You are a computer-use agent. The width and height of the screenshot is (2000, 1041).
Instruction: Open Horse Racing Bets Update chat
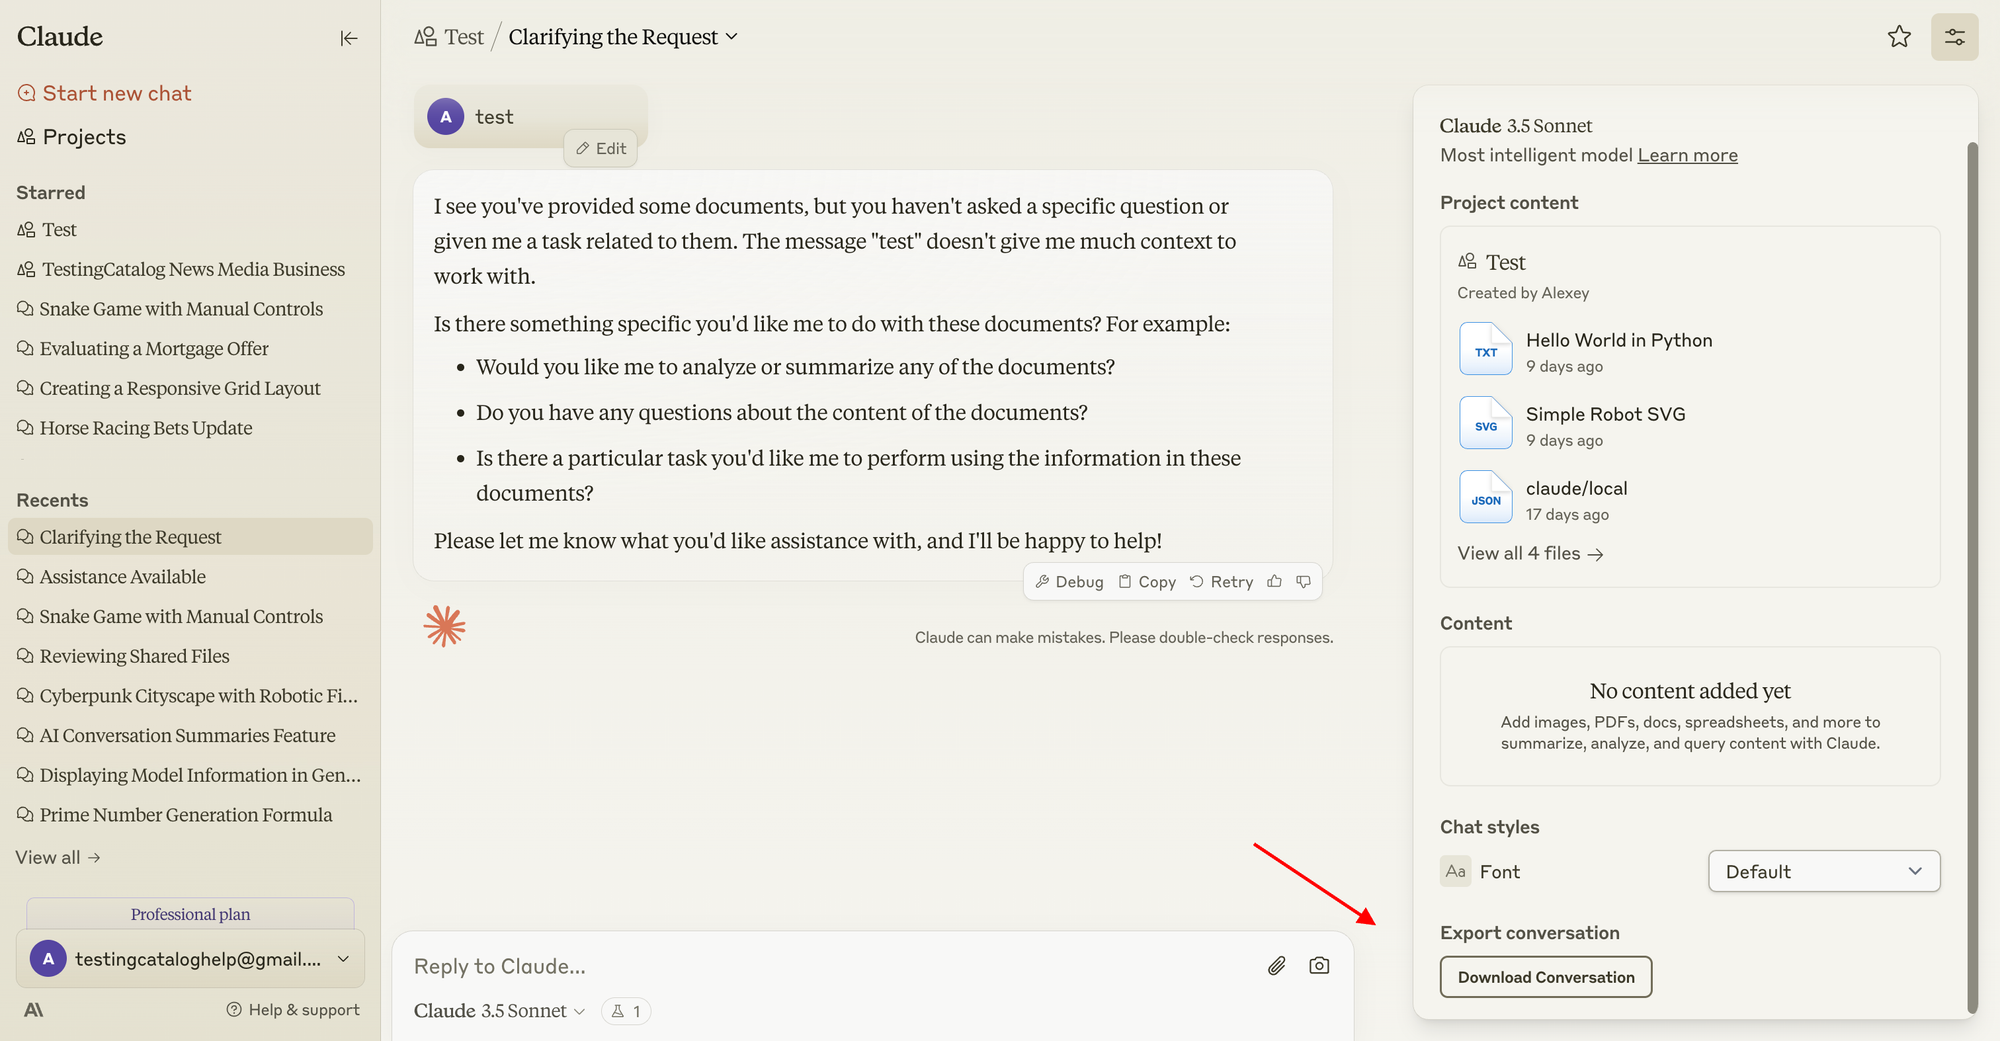190,428
